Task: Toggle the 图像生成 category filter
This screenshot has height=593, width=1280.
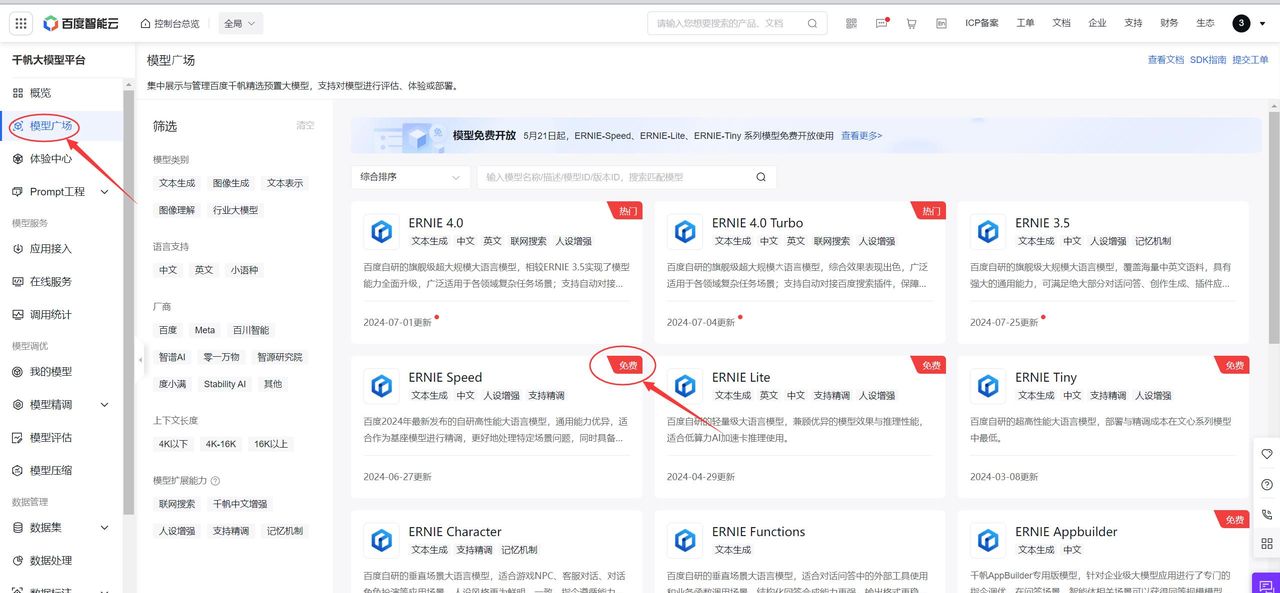Action: click(x=231, y=183)
